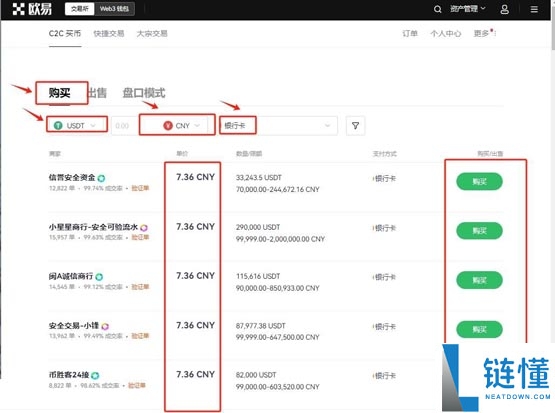Viewport: 555px width, 413px height.
Task: Open the CNY currency dropdown
Action: pyautogui.click(x=181, y=126)
